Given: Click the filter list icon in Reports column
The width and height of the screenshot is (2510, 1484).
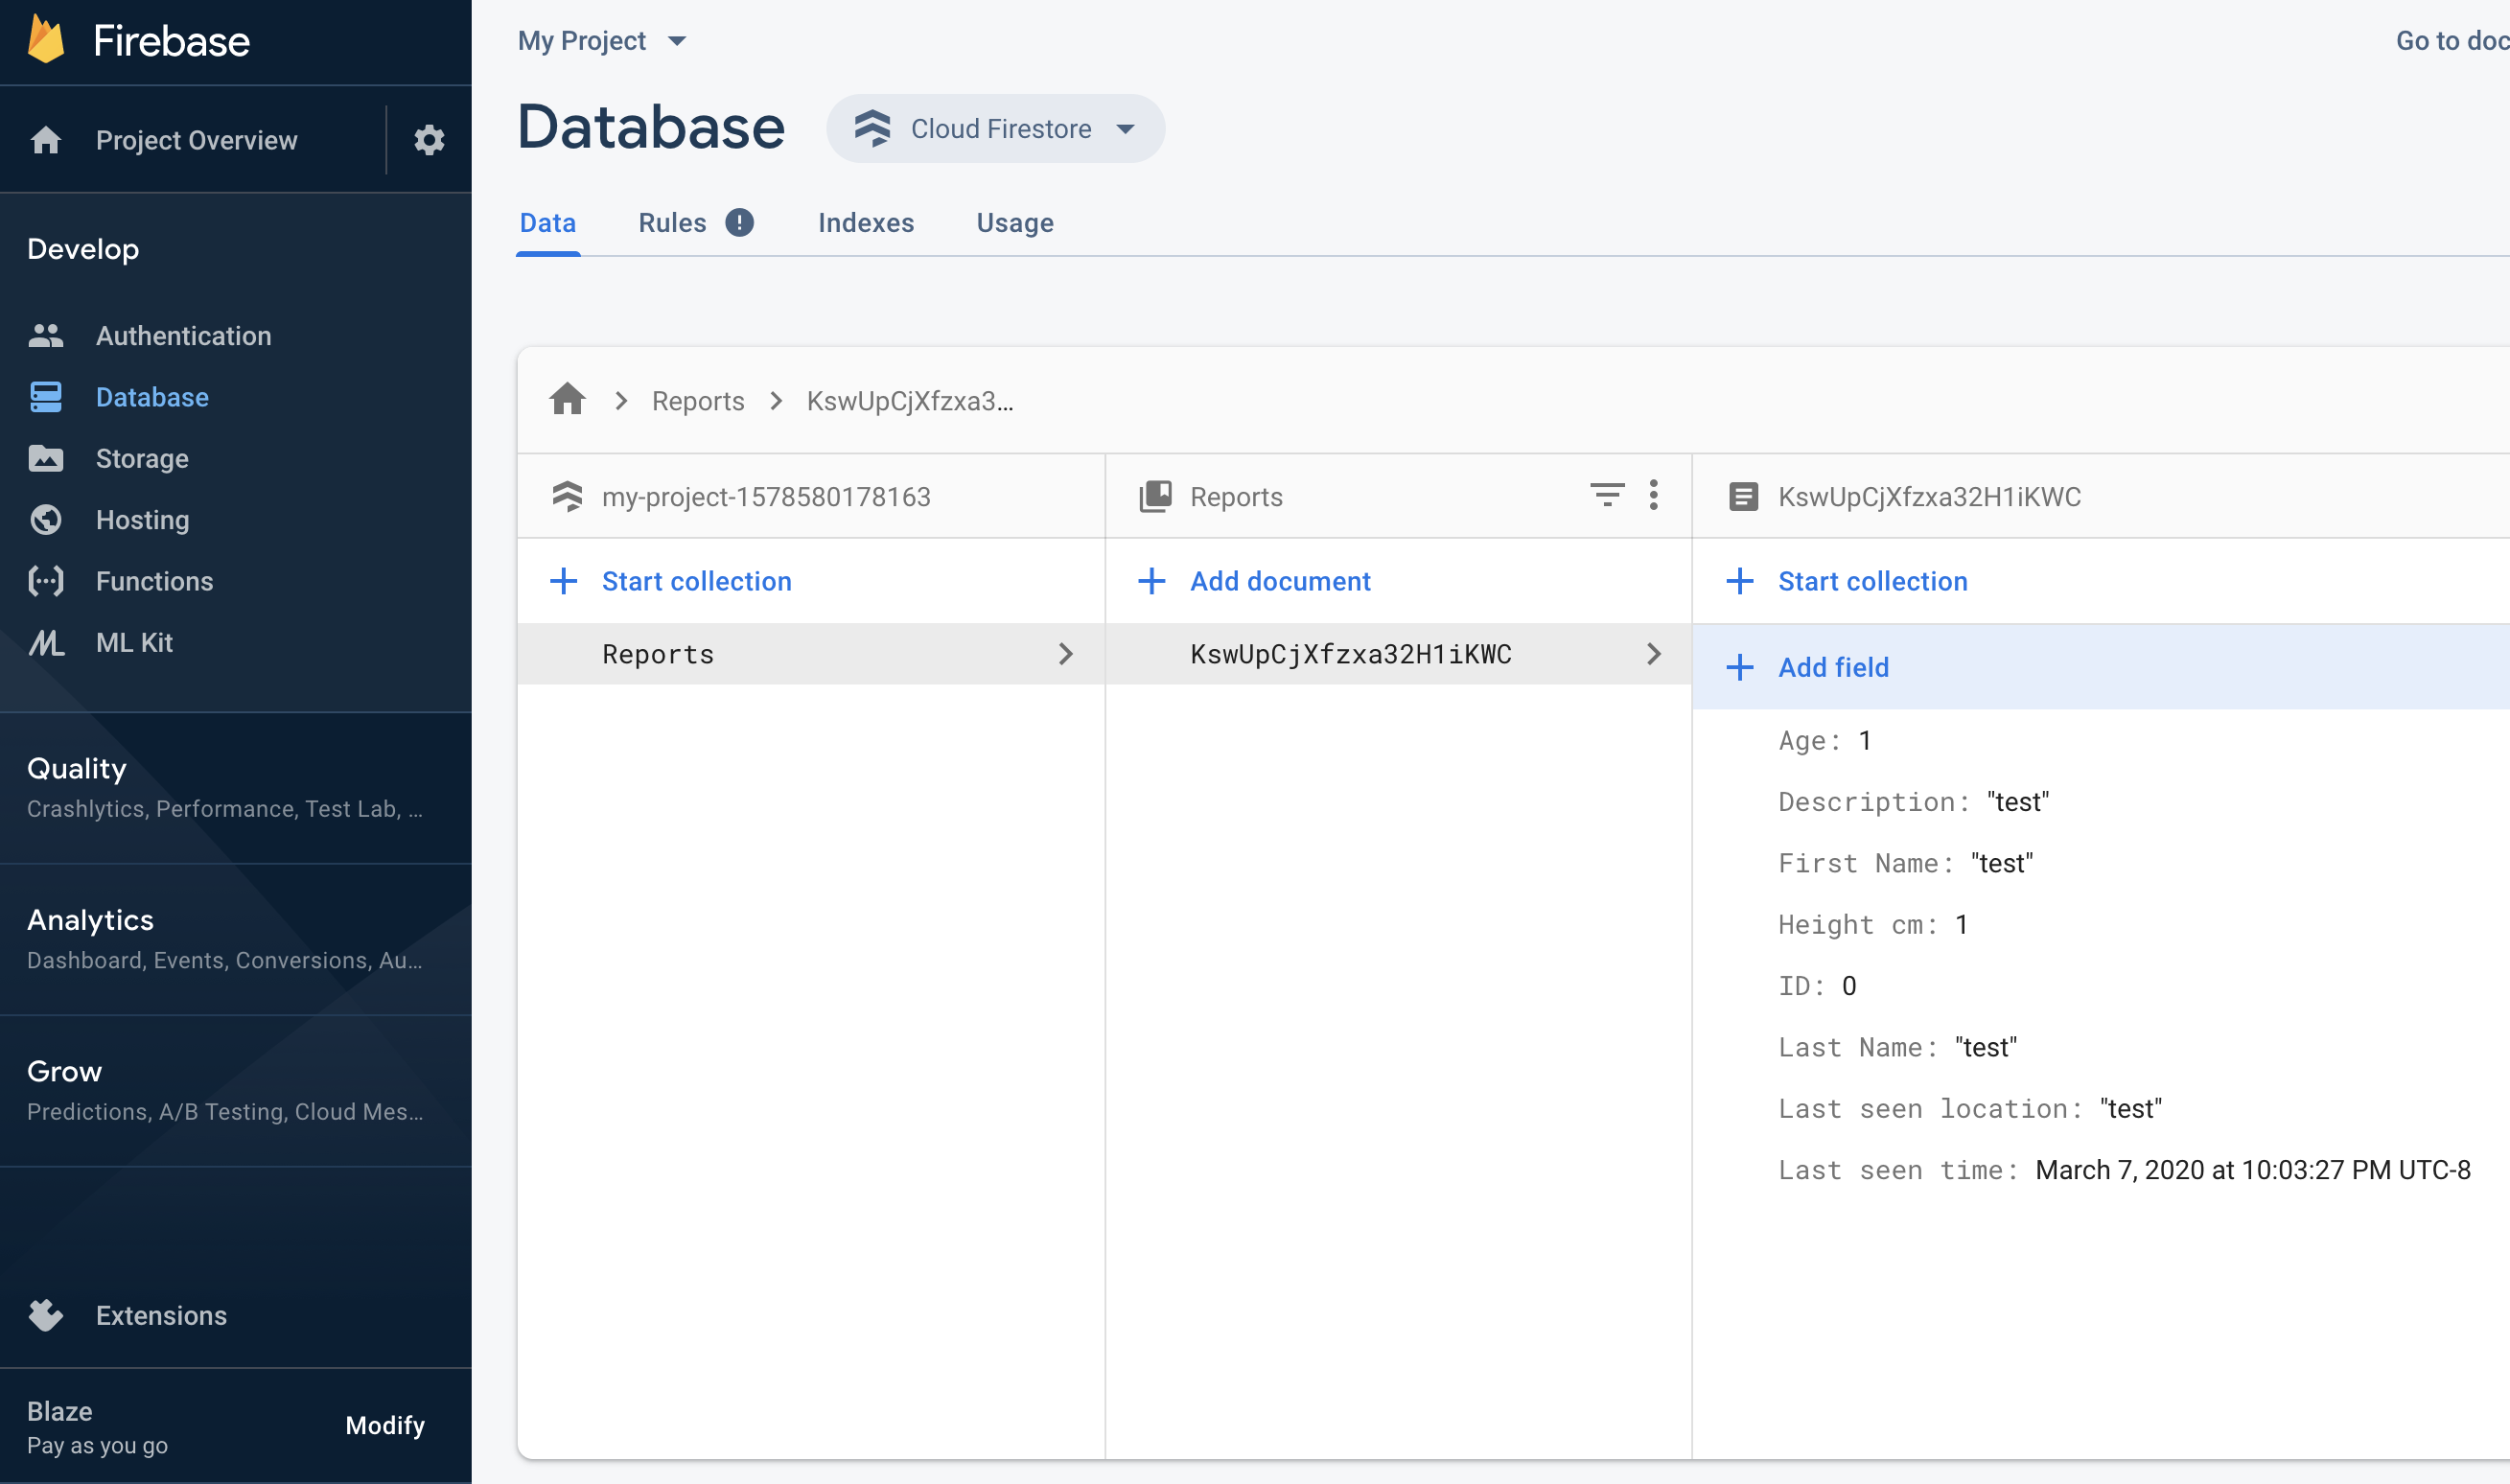Looking at the screenshot, I should [x=1607, y=496].
